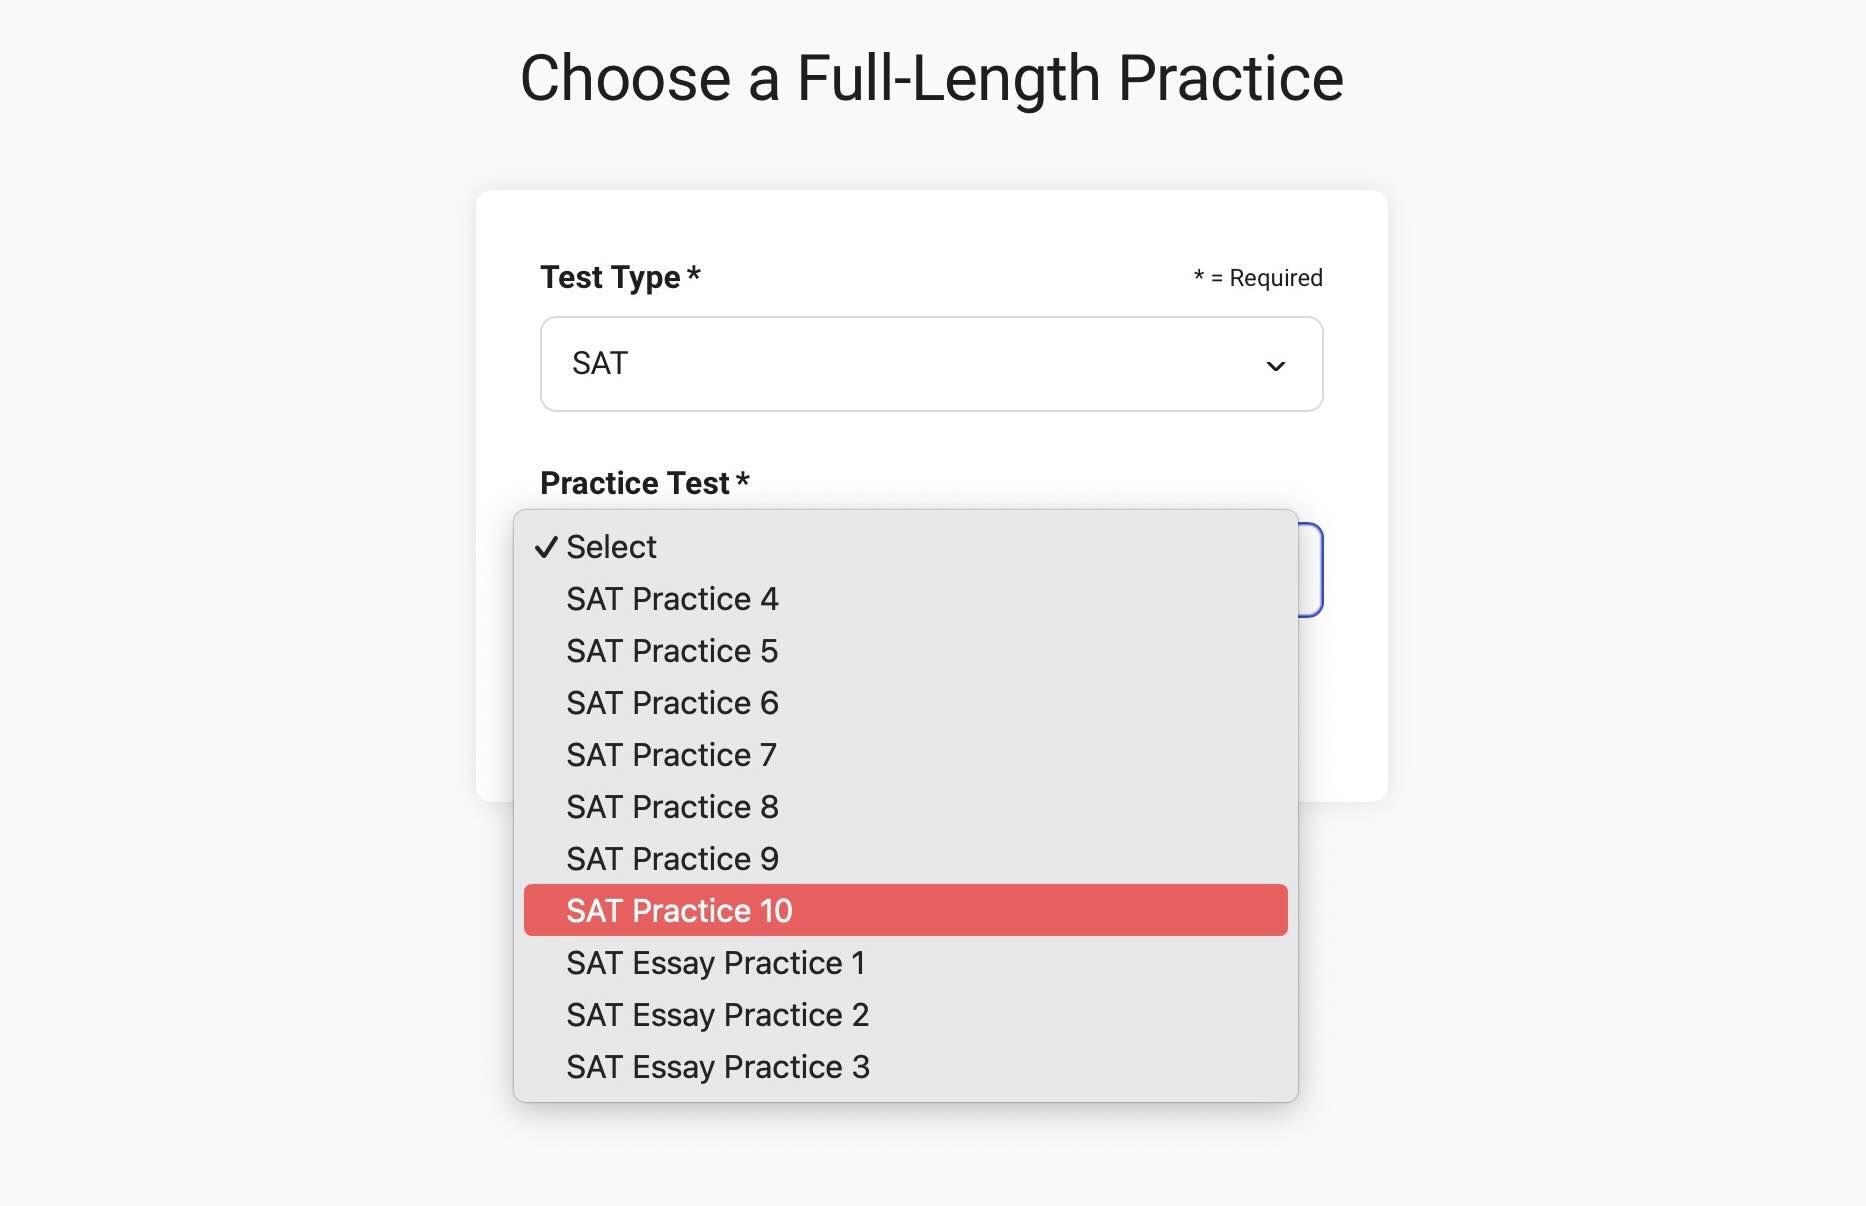Click the asterisk next to Practice Test
This screenshot has height=1206, width=1866.
point(743,481)
